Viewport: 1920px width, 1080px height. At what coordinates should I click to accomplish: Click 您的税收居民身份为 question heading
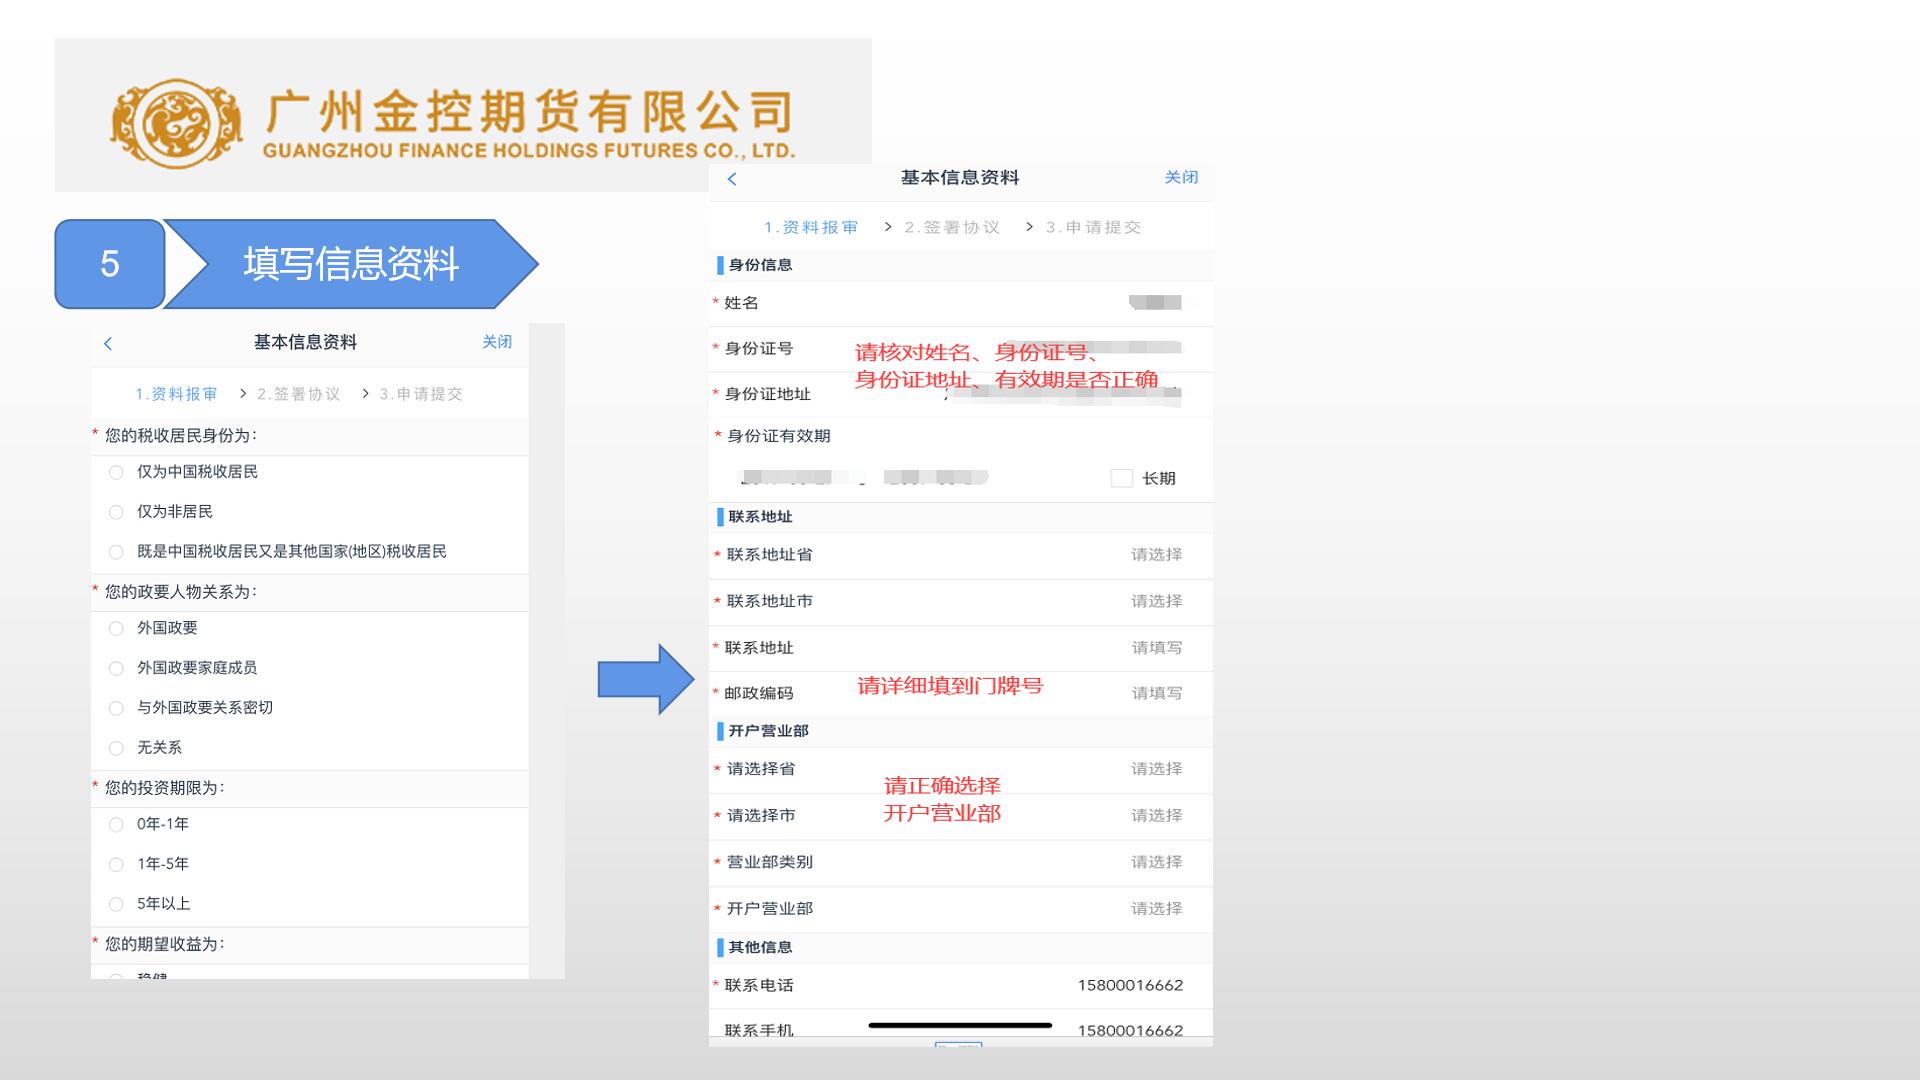(181, 435)
